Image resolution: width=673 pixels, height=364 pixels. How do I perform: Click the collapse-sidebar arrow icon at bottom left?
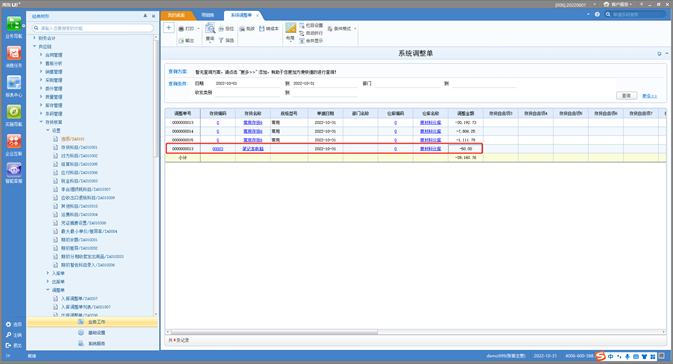8,355
